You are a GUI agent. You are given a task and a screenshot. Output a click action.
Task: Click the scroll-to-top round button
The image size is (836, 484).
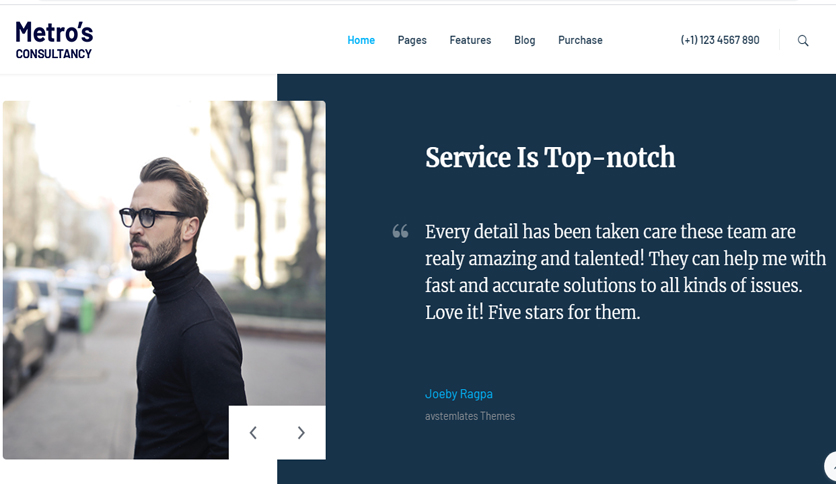831,467
